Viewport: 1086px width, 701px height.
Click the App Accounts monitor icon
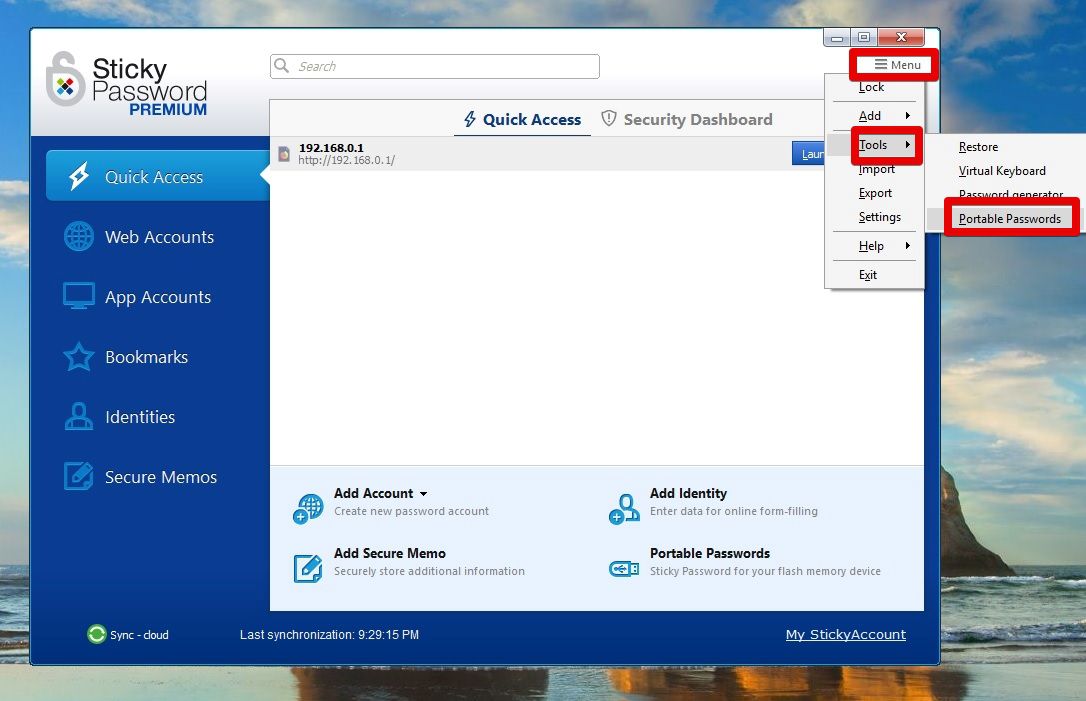(79, 296)
